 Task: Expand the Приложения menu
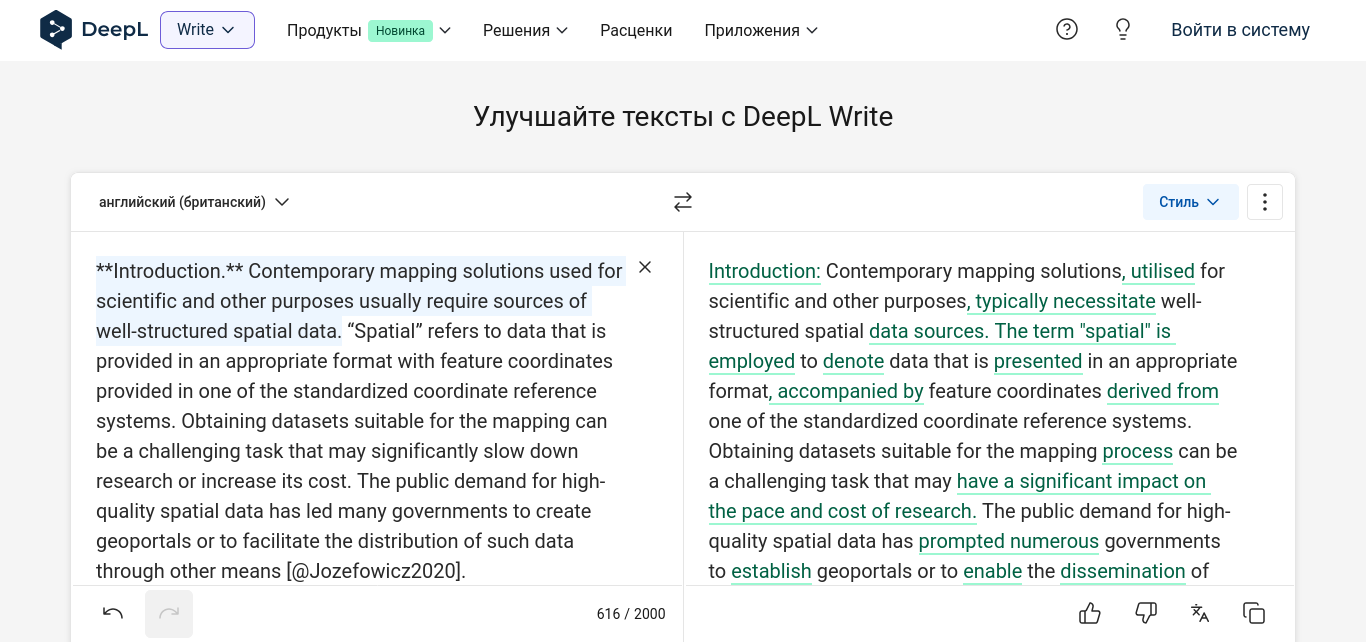[x=761, y=30]
